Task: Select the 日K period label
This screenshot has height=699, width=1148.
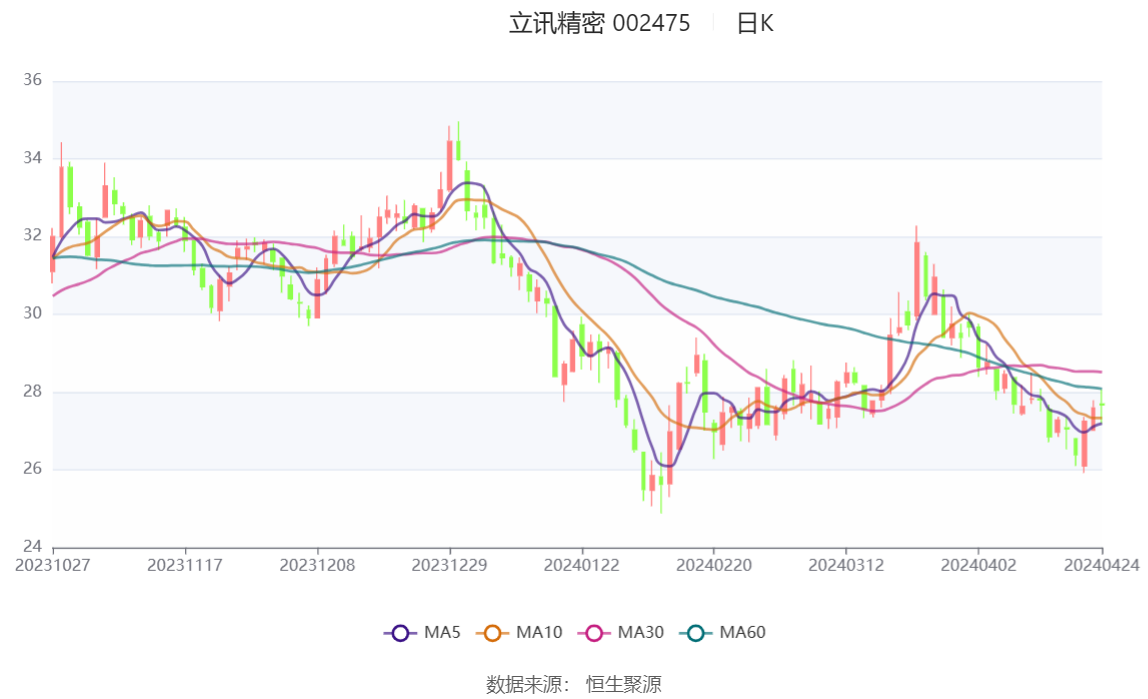Action: (755, 23)
